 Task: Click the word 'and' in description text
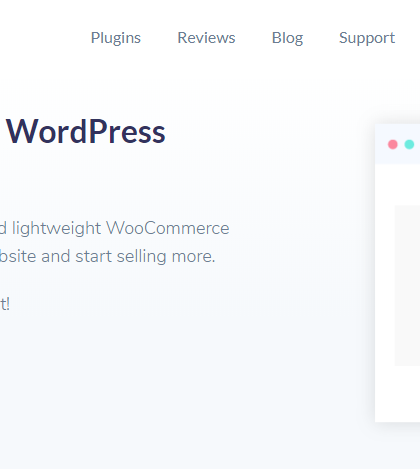(x=56, y=257)
